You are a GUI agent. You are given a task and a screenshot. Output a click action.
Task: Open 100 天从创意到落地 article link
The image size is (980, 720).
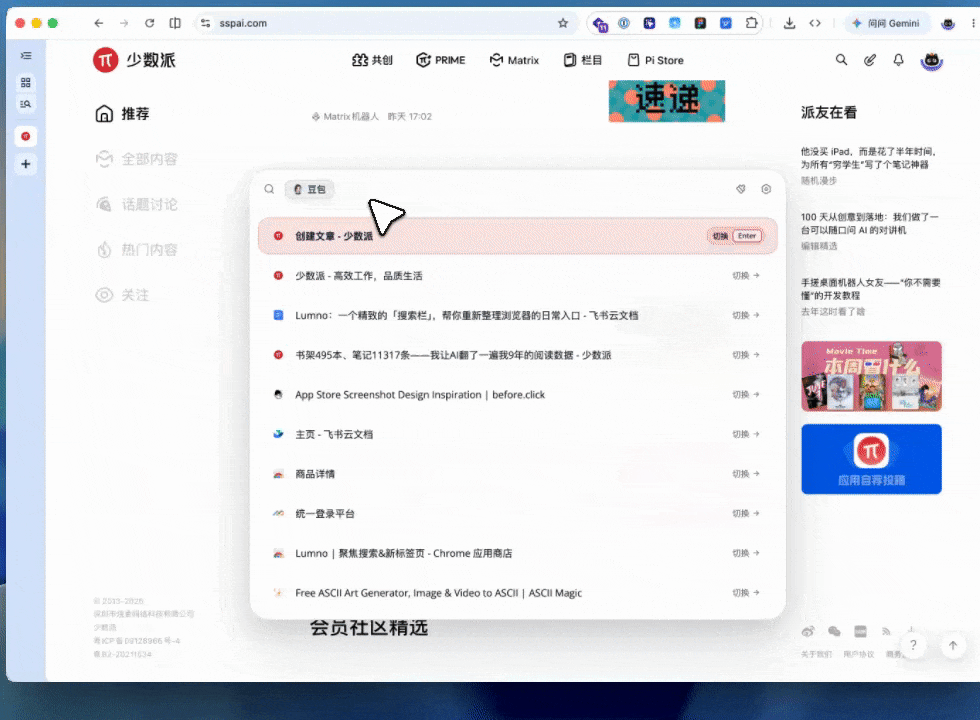coord(869,224)
